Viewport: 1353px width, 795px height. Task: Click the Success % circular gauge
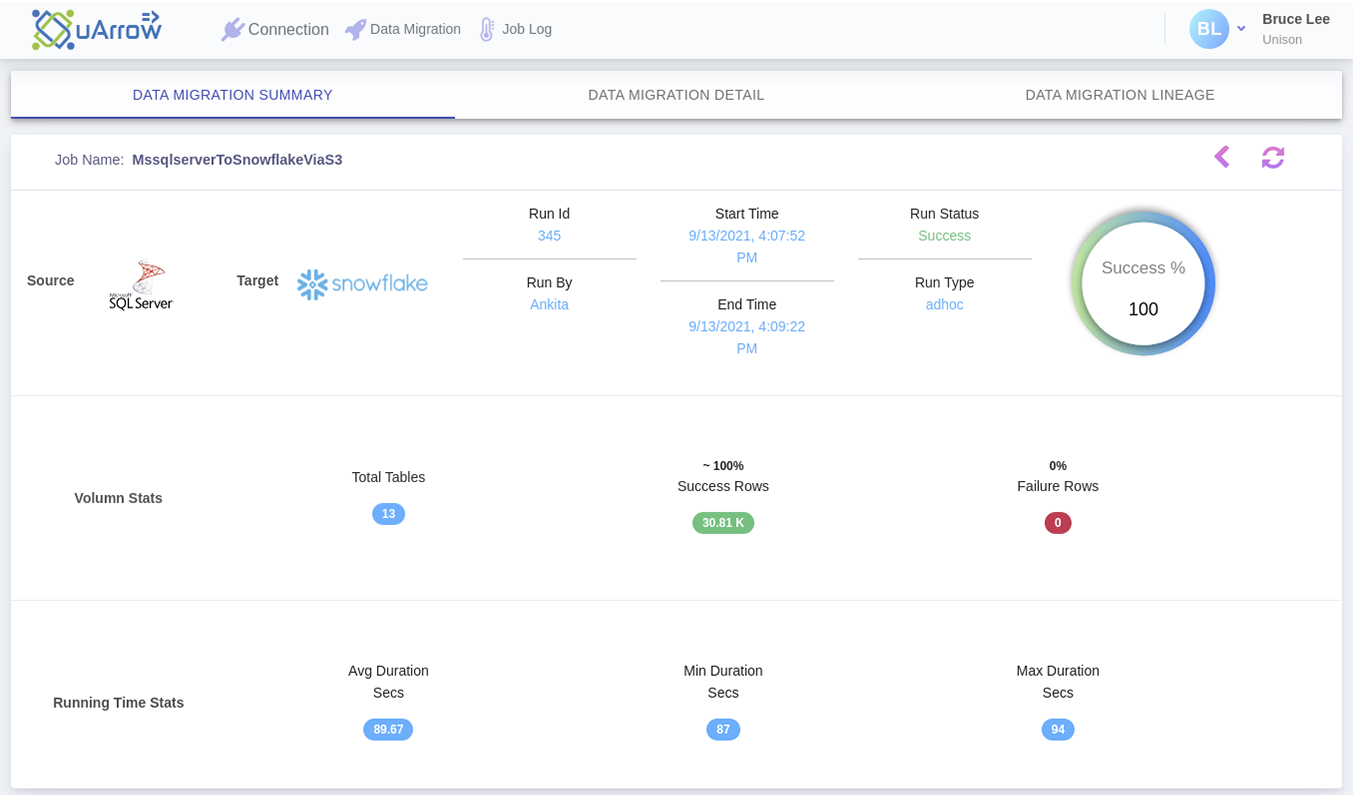coord(1142,281)
